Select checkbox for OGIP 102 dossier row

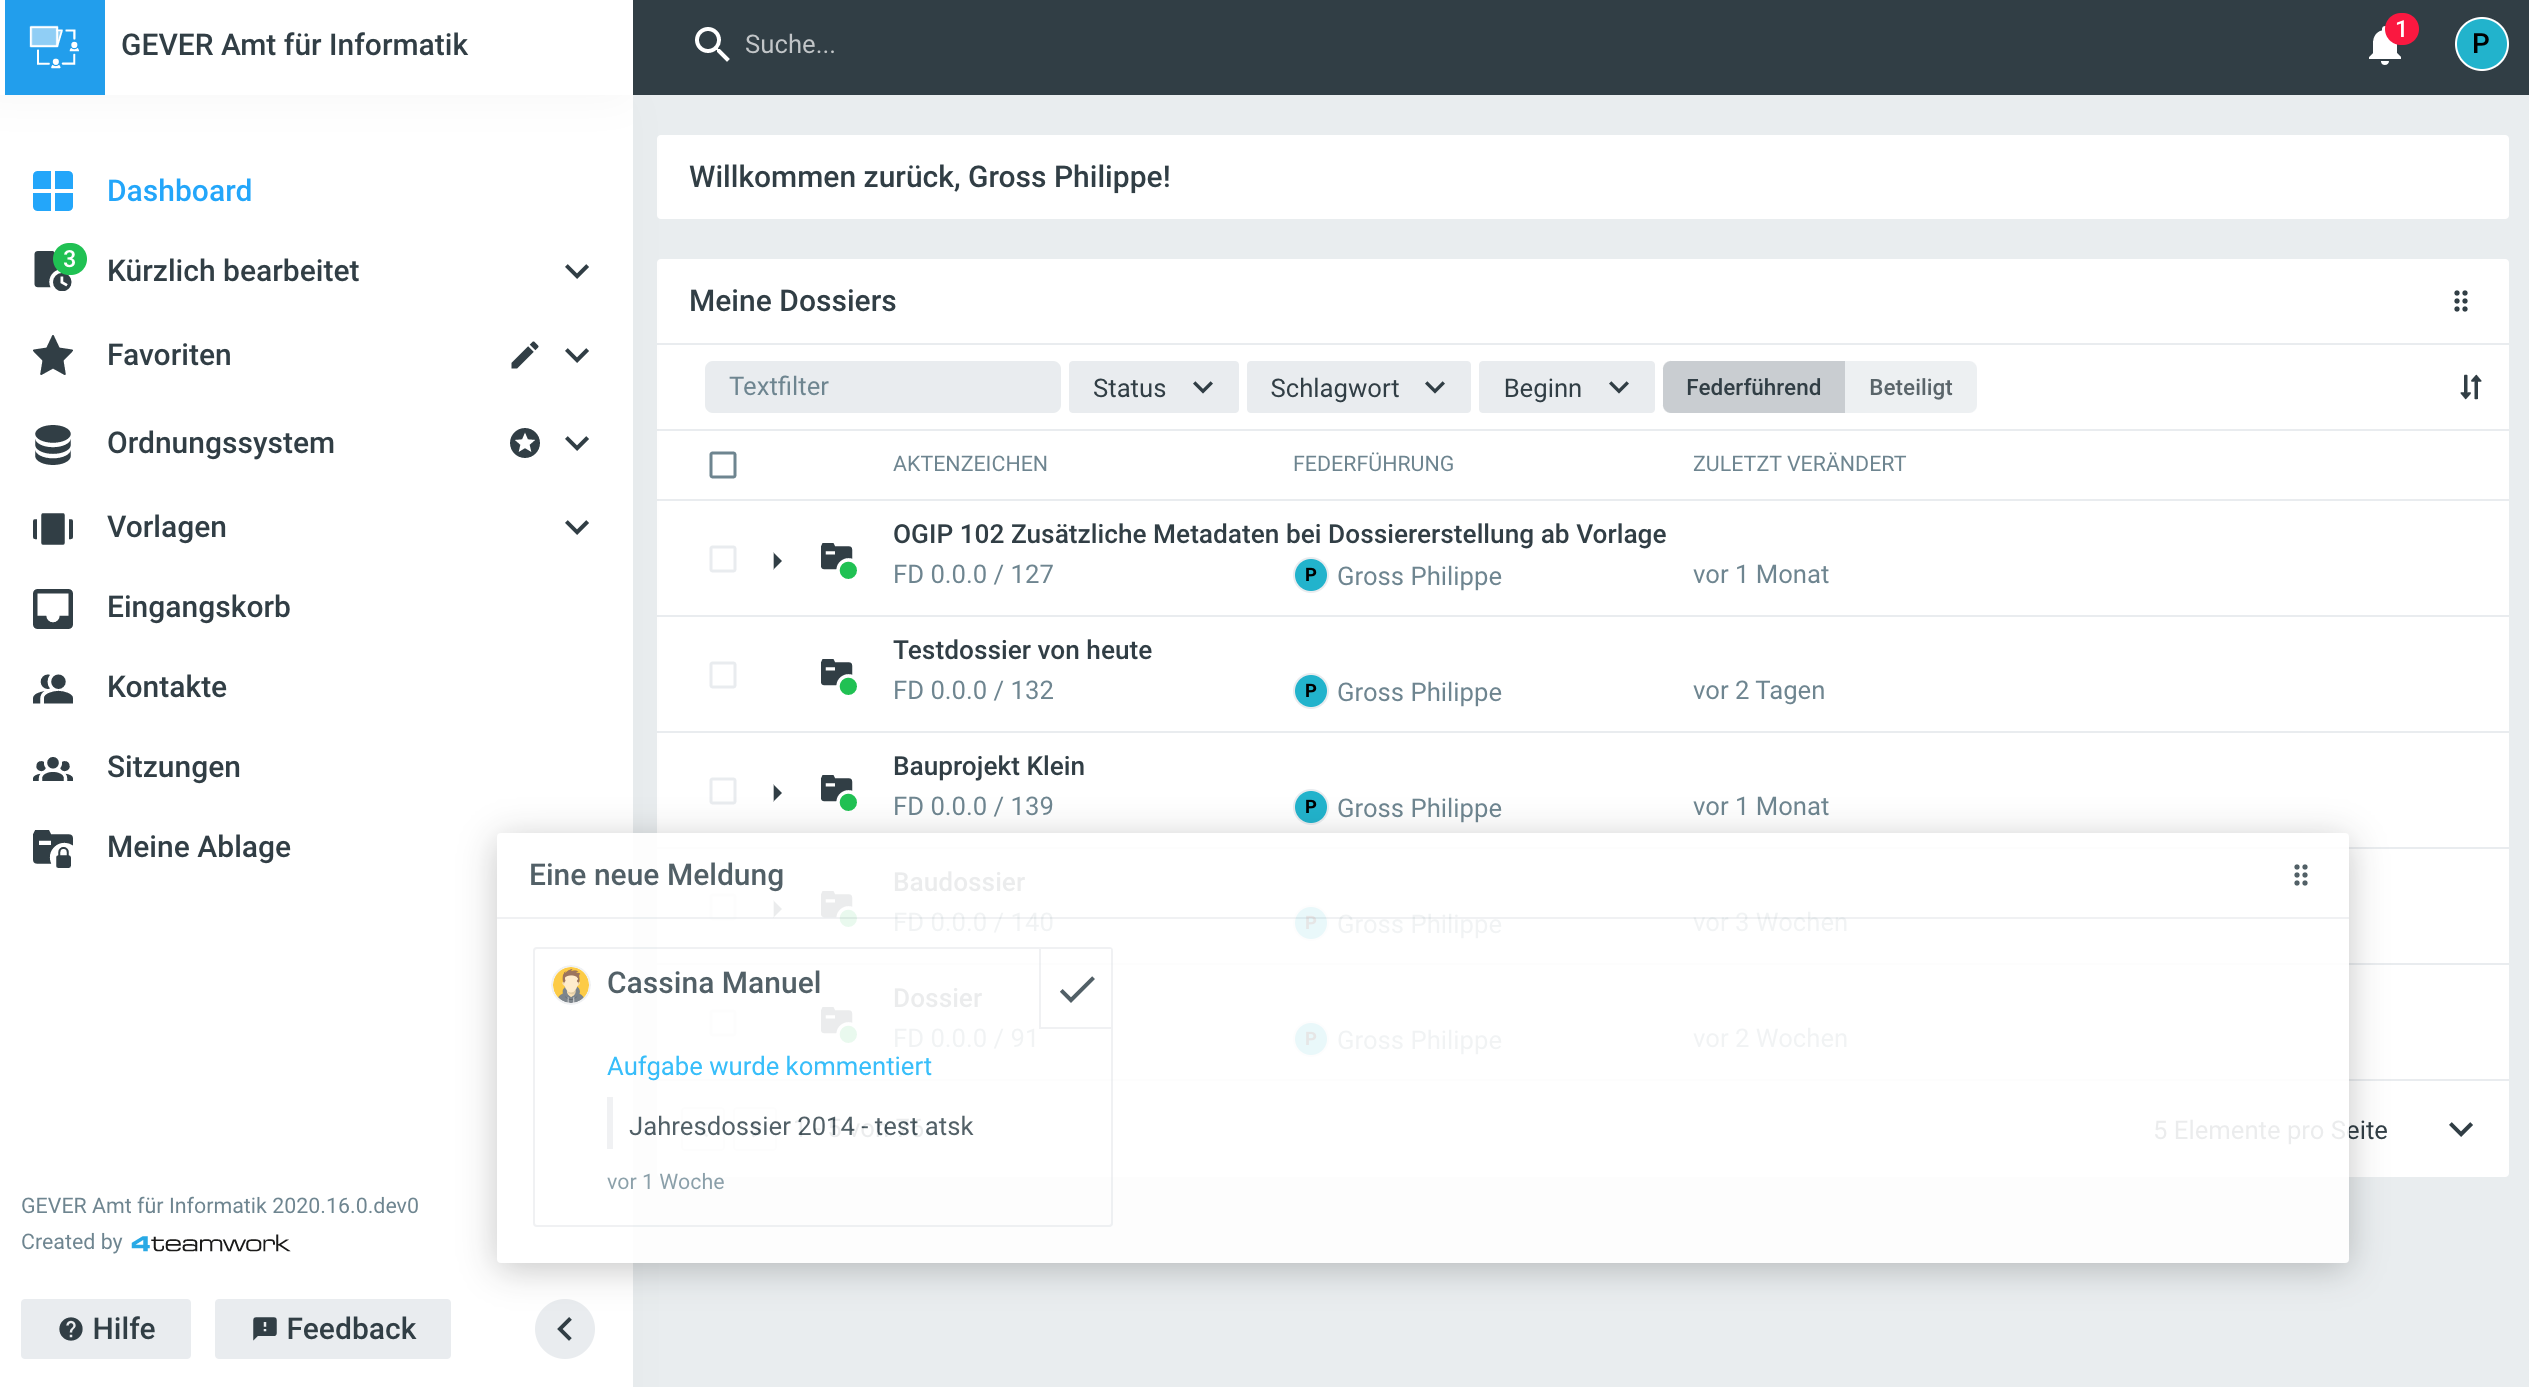click(722, 559)
